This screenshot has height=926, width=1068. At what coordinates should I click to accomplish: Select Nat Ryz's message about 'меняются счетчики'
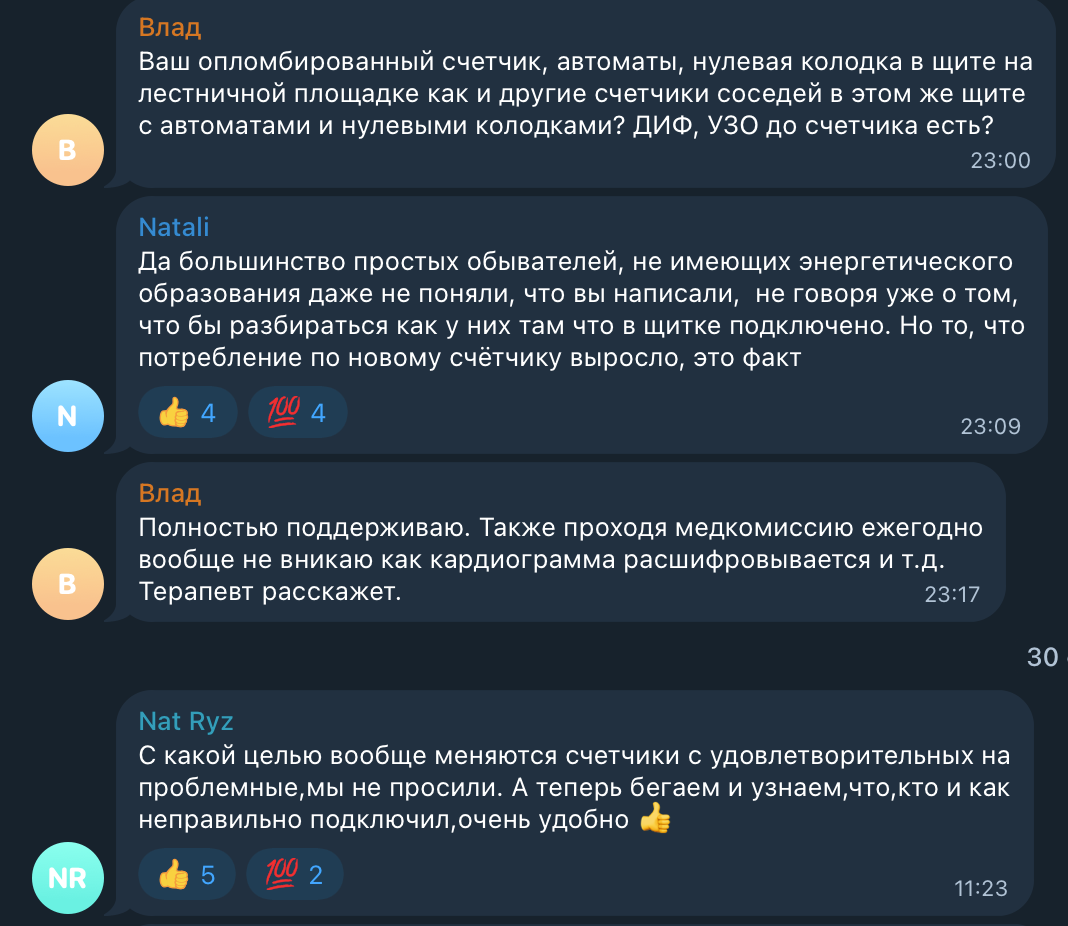click(x=575, y=803)
